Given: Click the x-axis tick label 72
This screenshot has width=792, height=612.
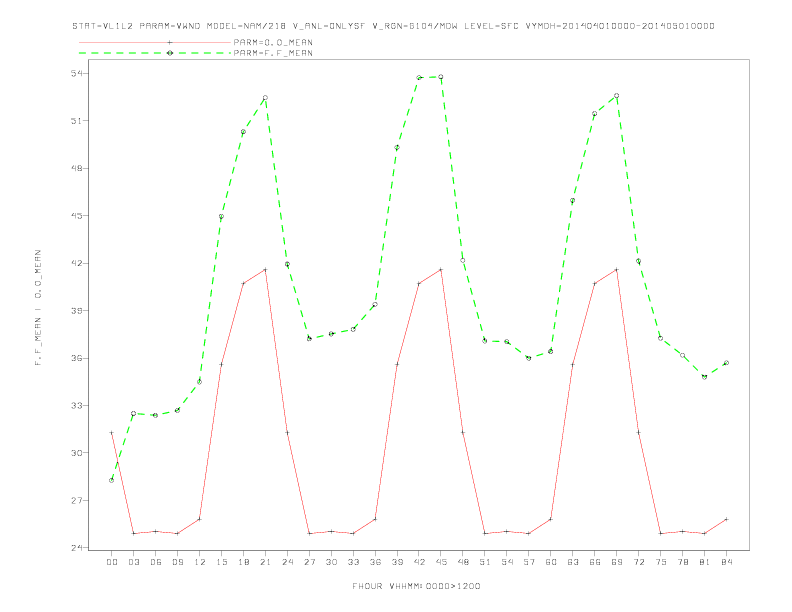Looking at the screenshot, I should point(638,562).
